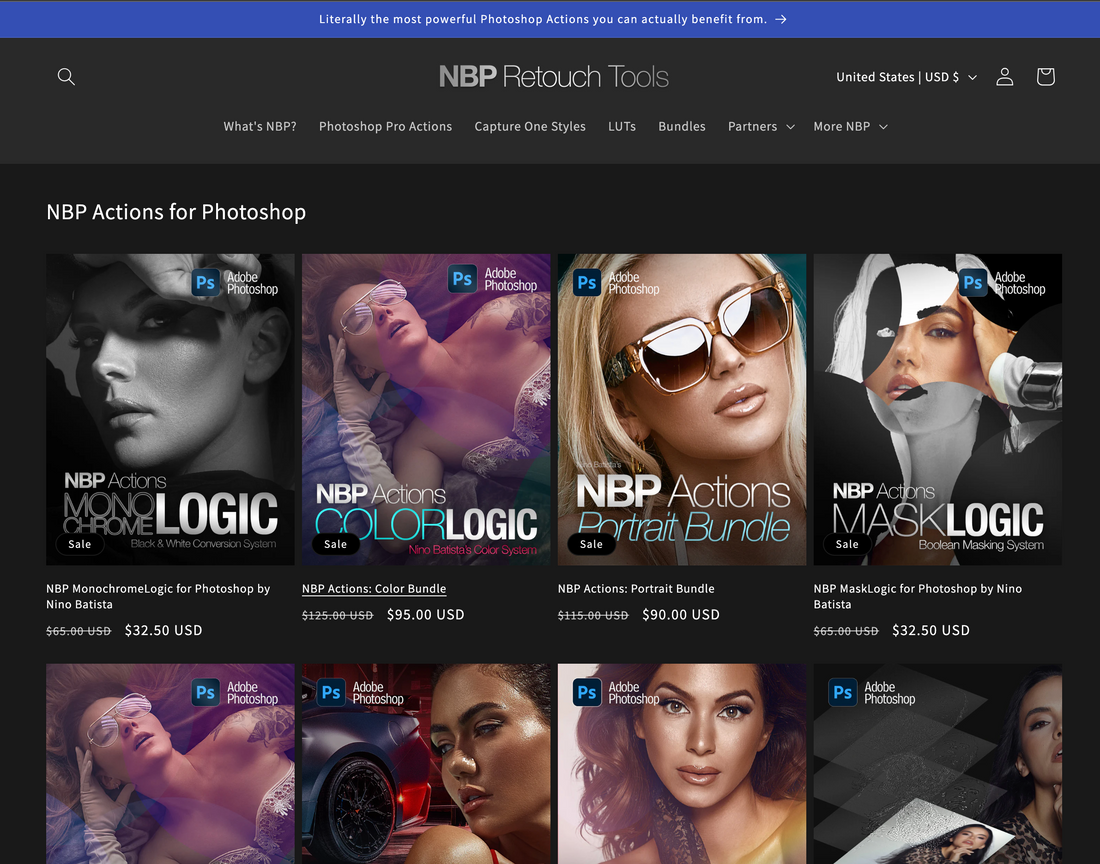Open the LUTs menu item
This screenshot has width=1100, height=864.
point(622,126)
